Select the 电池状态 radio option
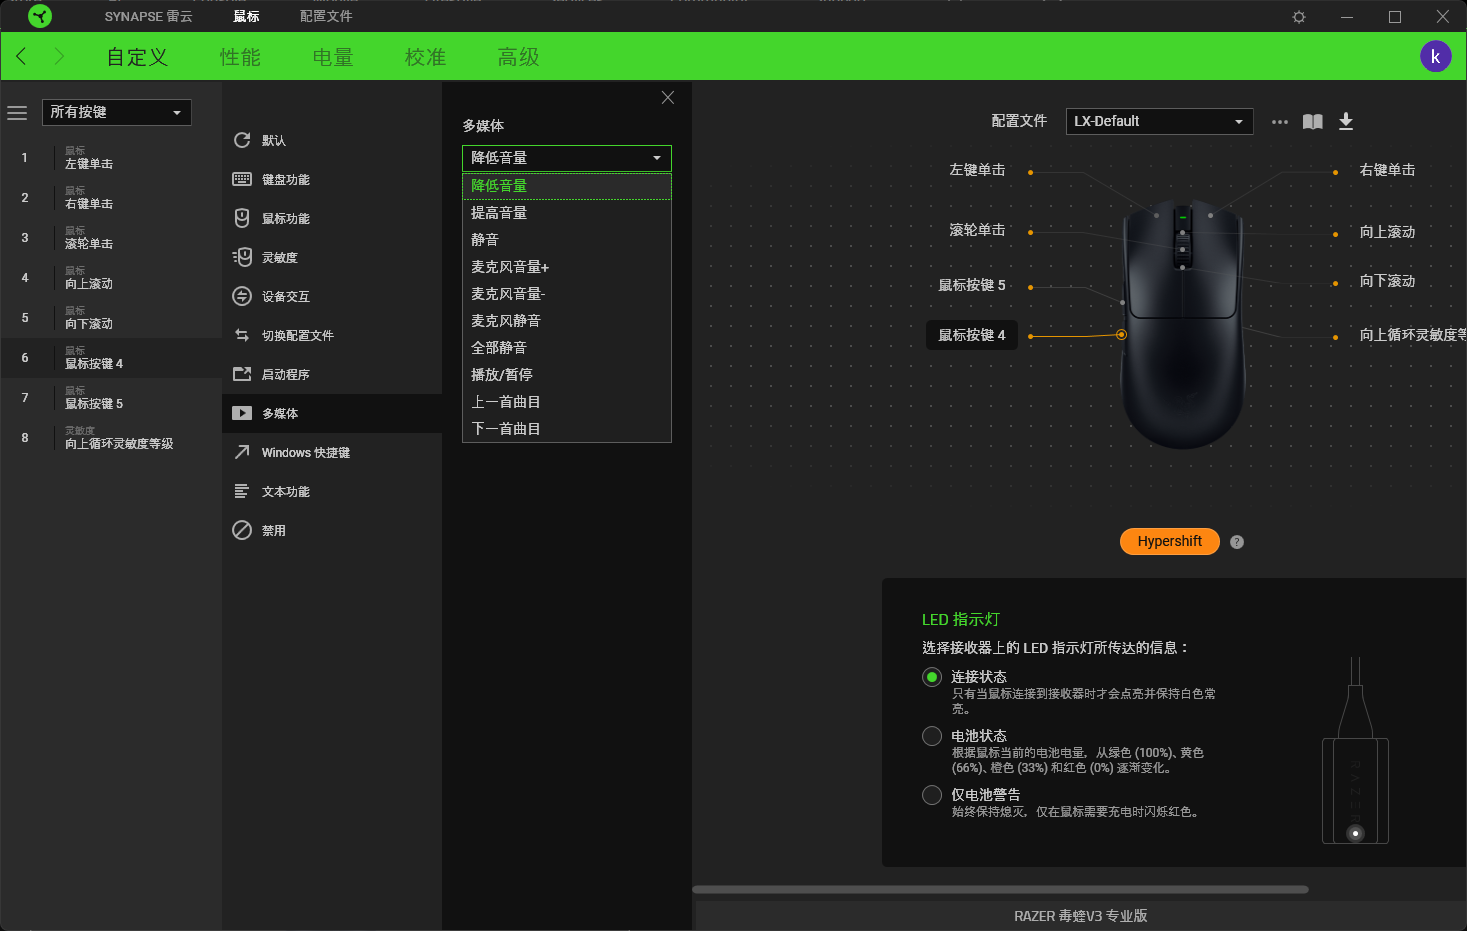 932,736
